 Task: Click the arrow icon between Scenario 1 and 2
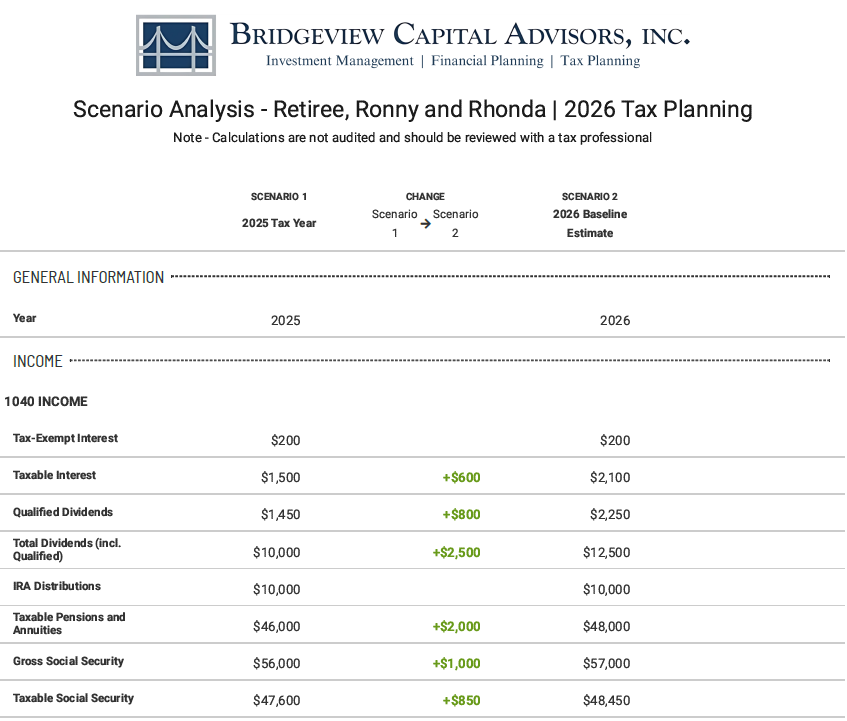coord(425,222)
